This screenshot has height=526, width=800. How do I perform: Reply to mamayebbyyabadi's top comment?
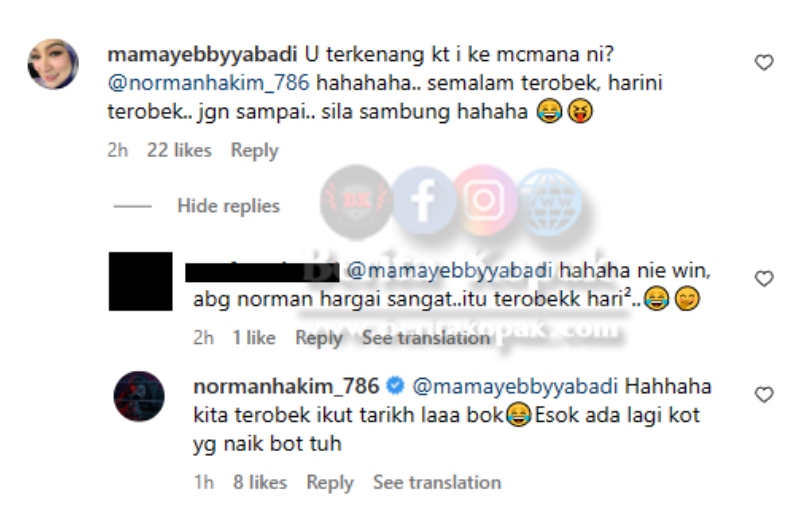254,150
